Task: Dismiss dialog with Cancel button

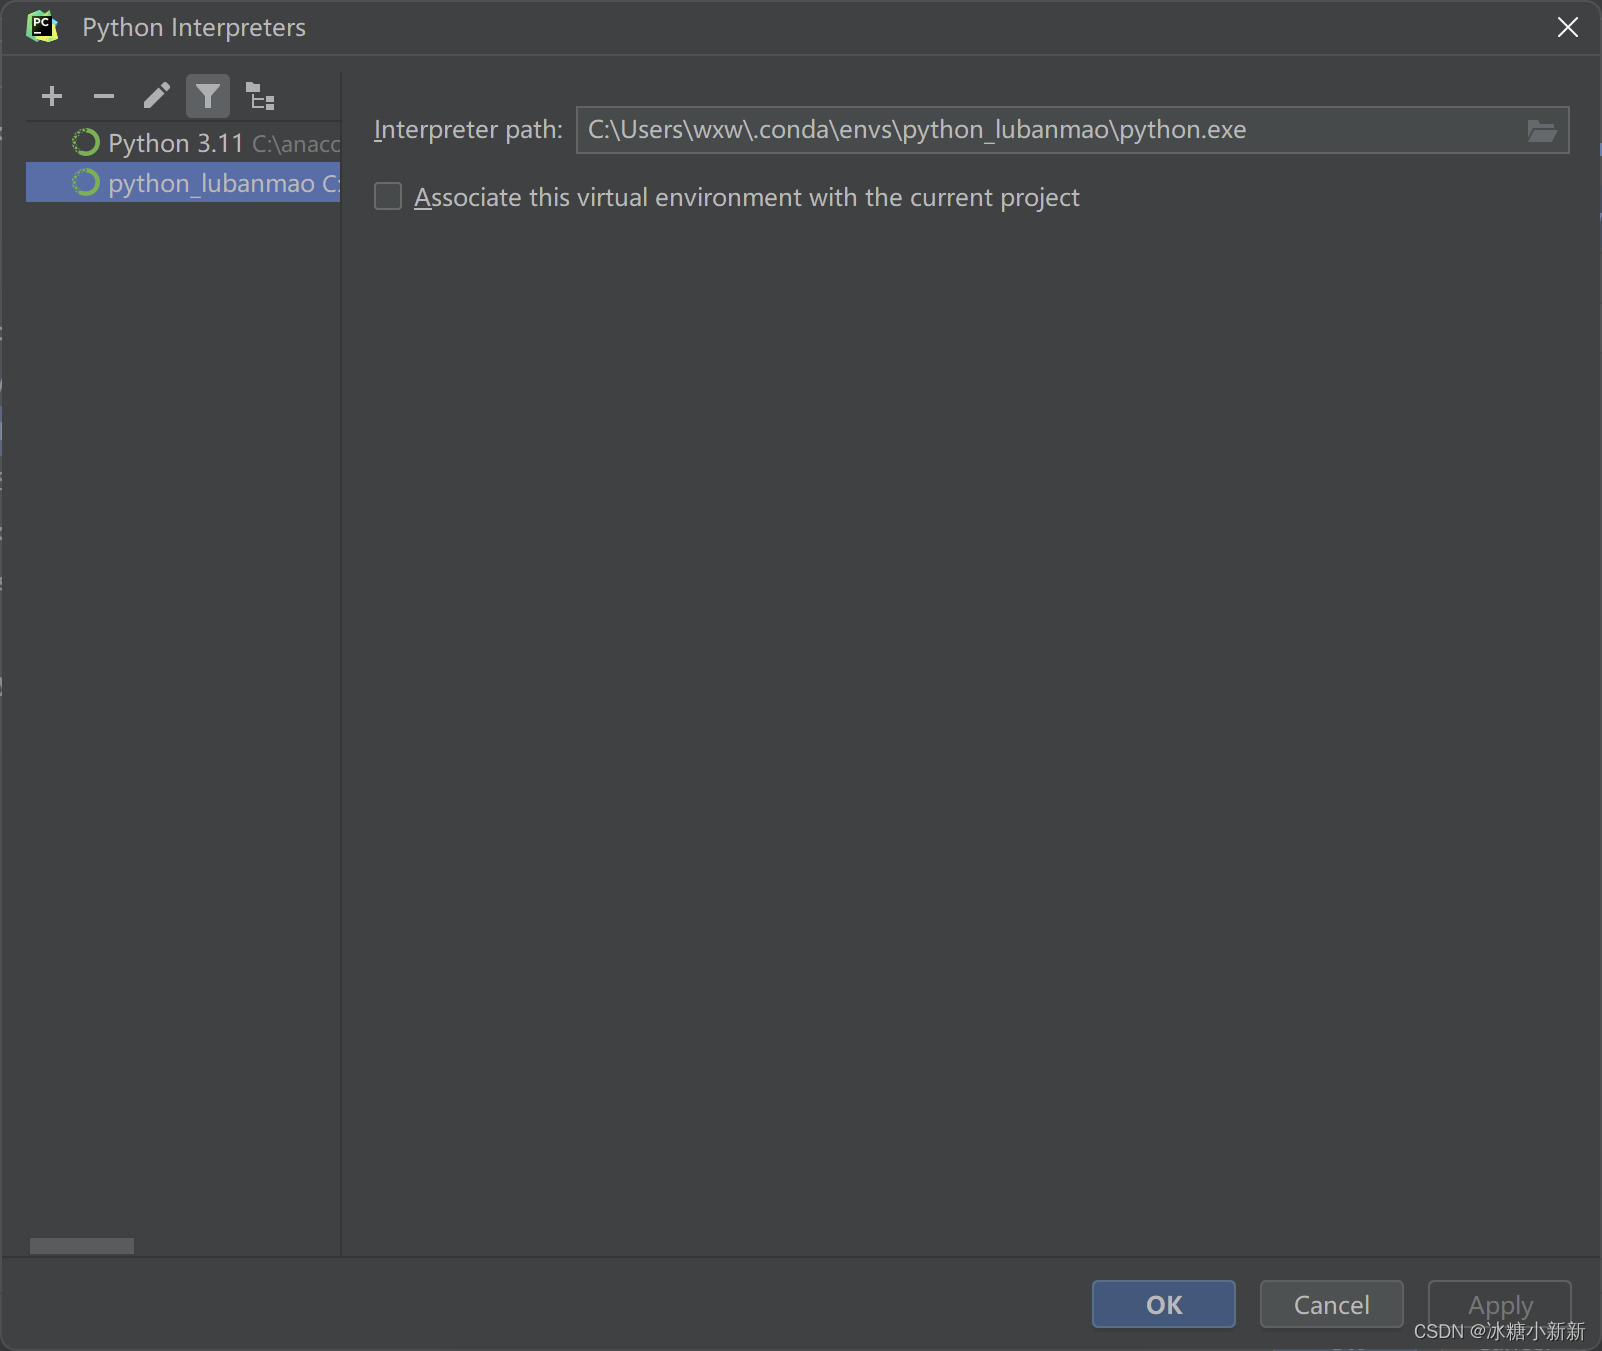Action: point(1332,1304)
